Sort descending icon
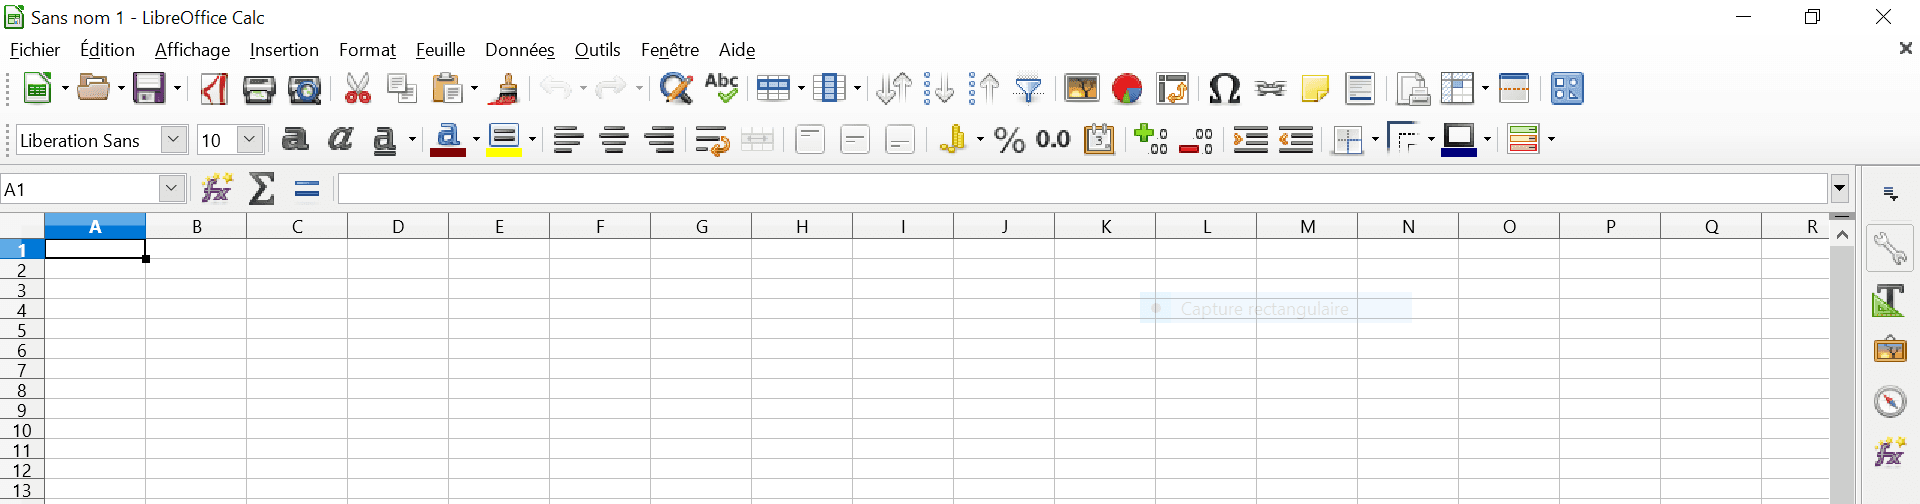 click(x=984, y=89)
